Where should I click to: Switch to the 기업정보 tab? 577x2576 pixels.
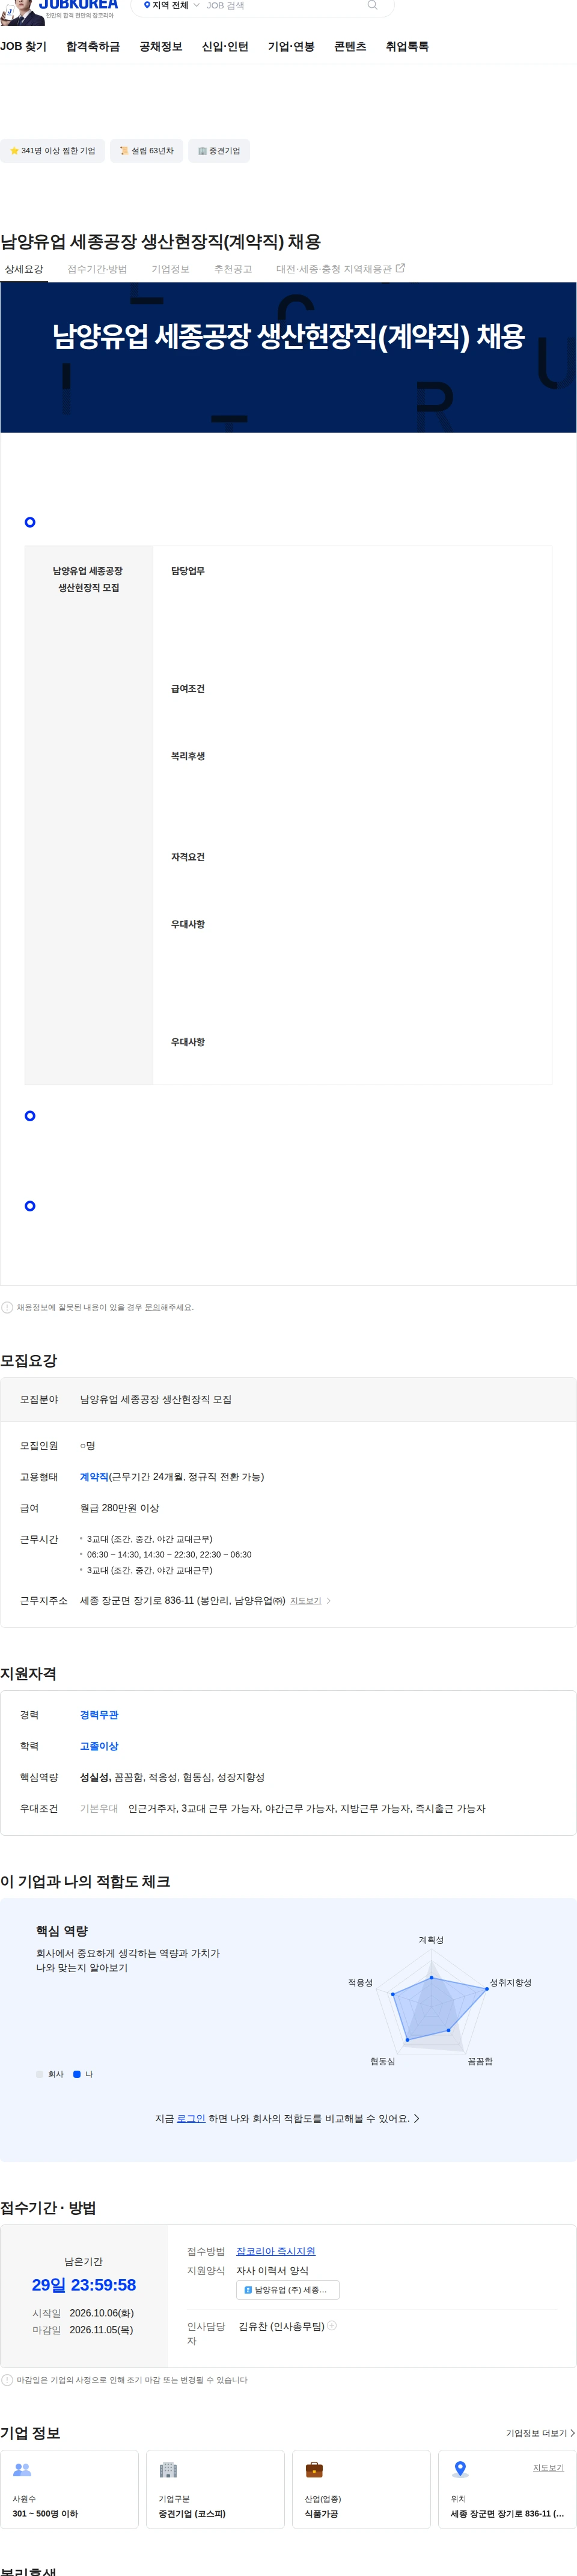(x=170, y=269)
